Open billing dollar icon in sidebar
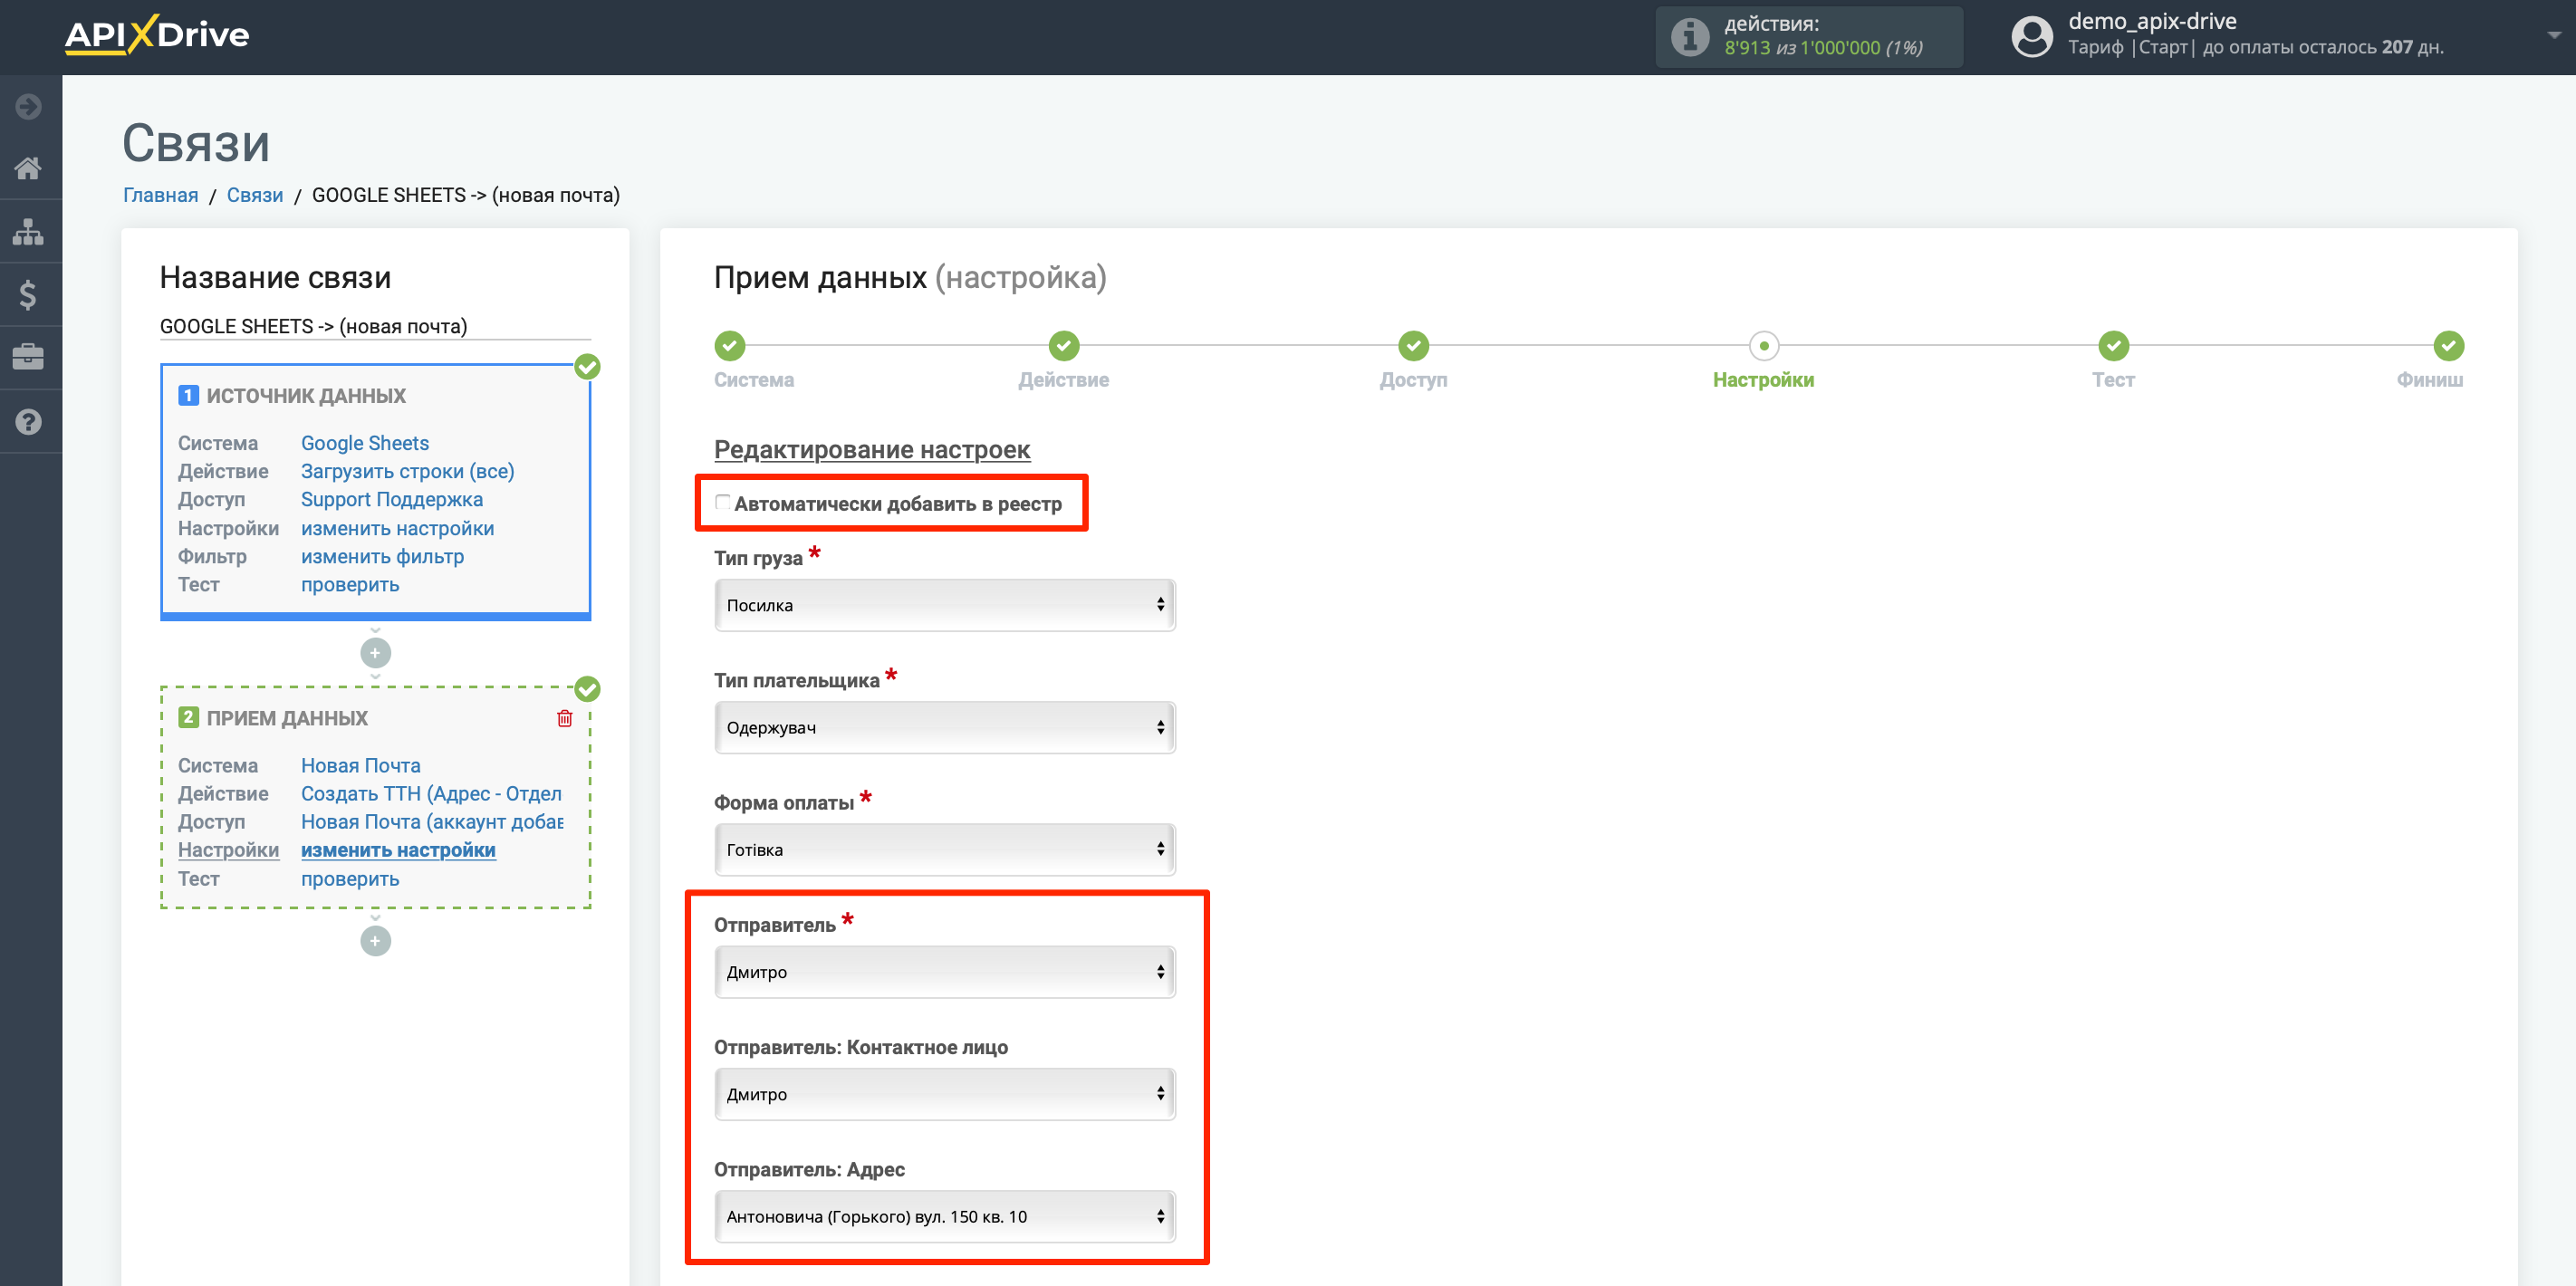Screen dimensions: 2576x1286 click(29, 294)
